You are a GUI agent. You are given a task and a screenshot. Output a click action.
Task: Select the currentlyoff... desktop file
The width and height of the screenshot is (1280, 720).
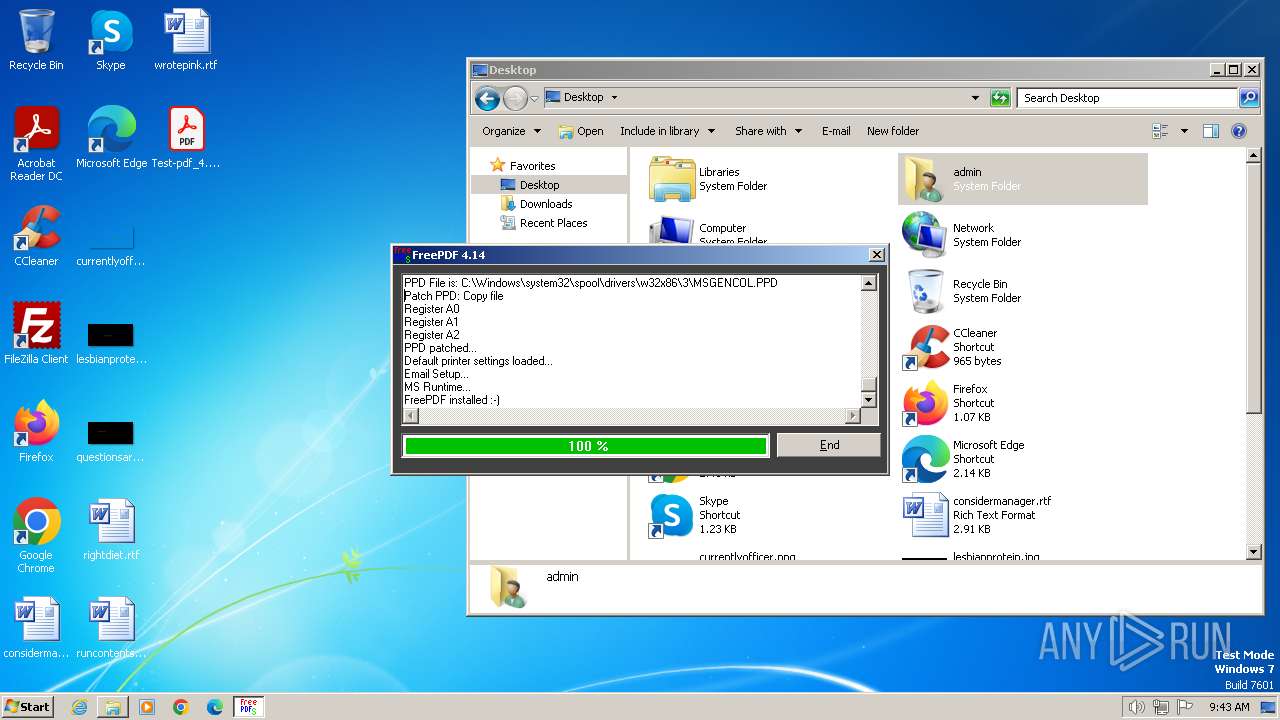[111, 243]
